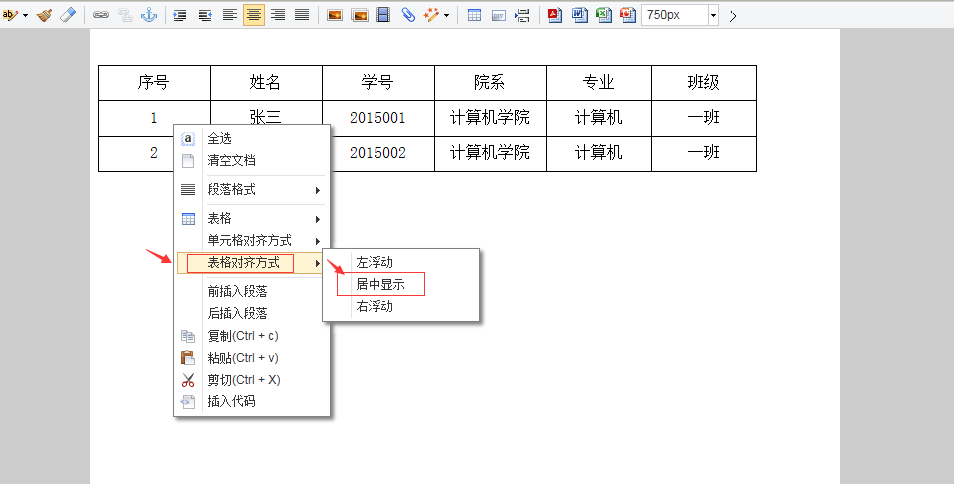Screen dimensions: 954x484
Task: Click the film strip video icon
Action: coord(383,15)
